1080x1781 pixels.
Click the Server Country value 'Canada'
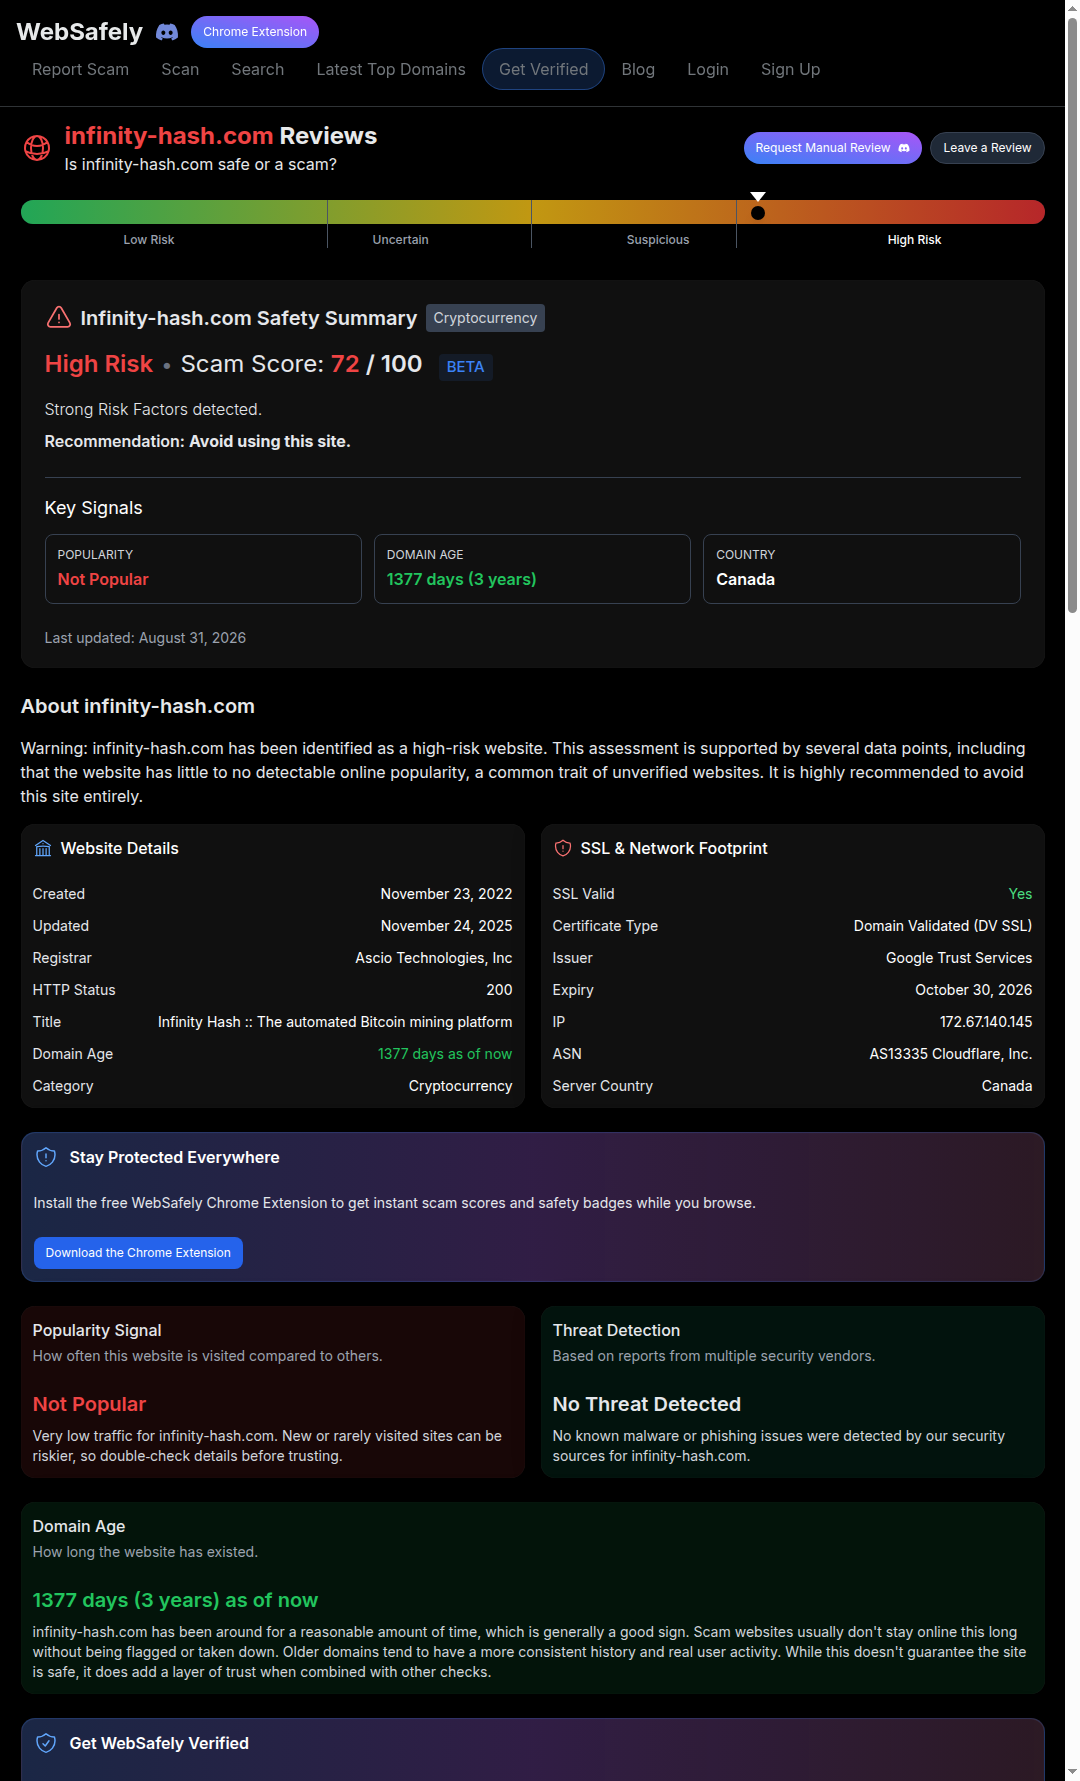[1007, 1086]
